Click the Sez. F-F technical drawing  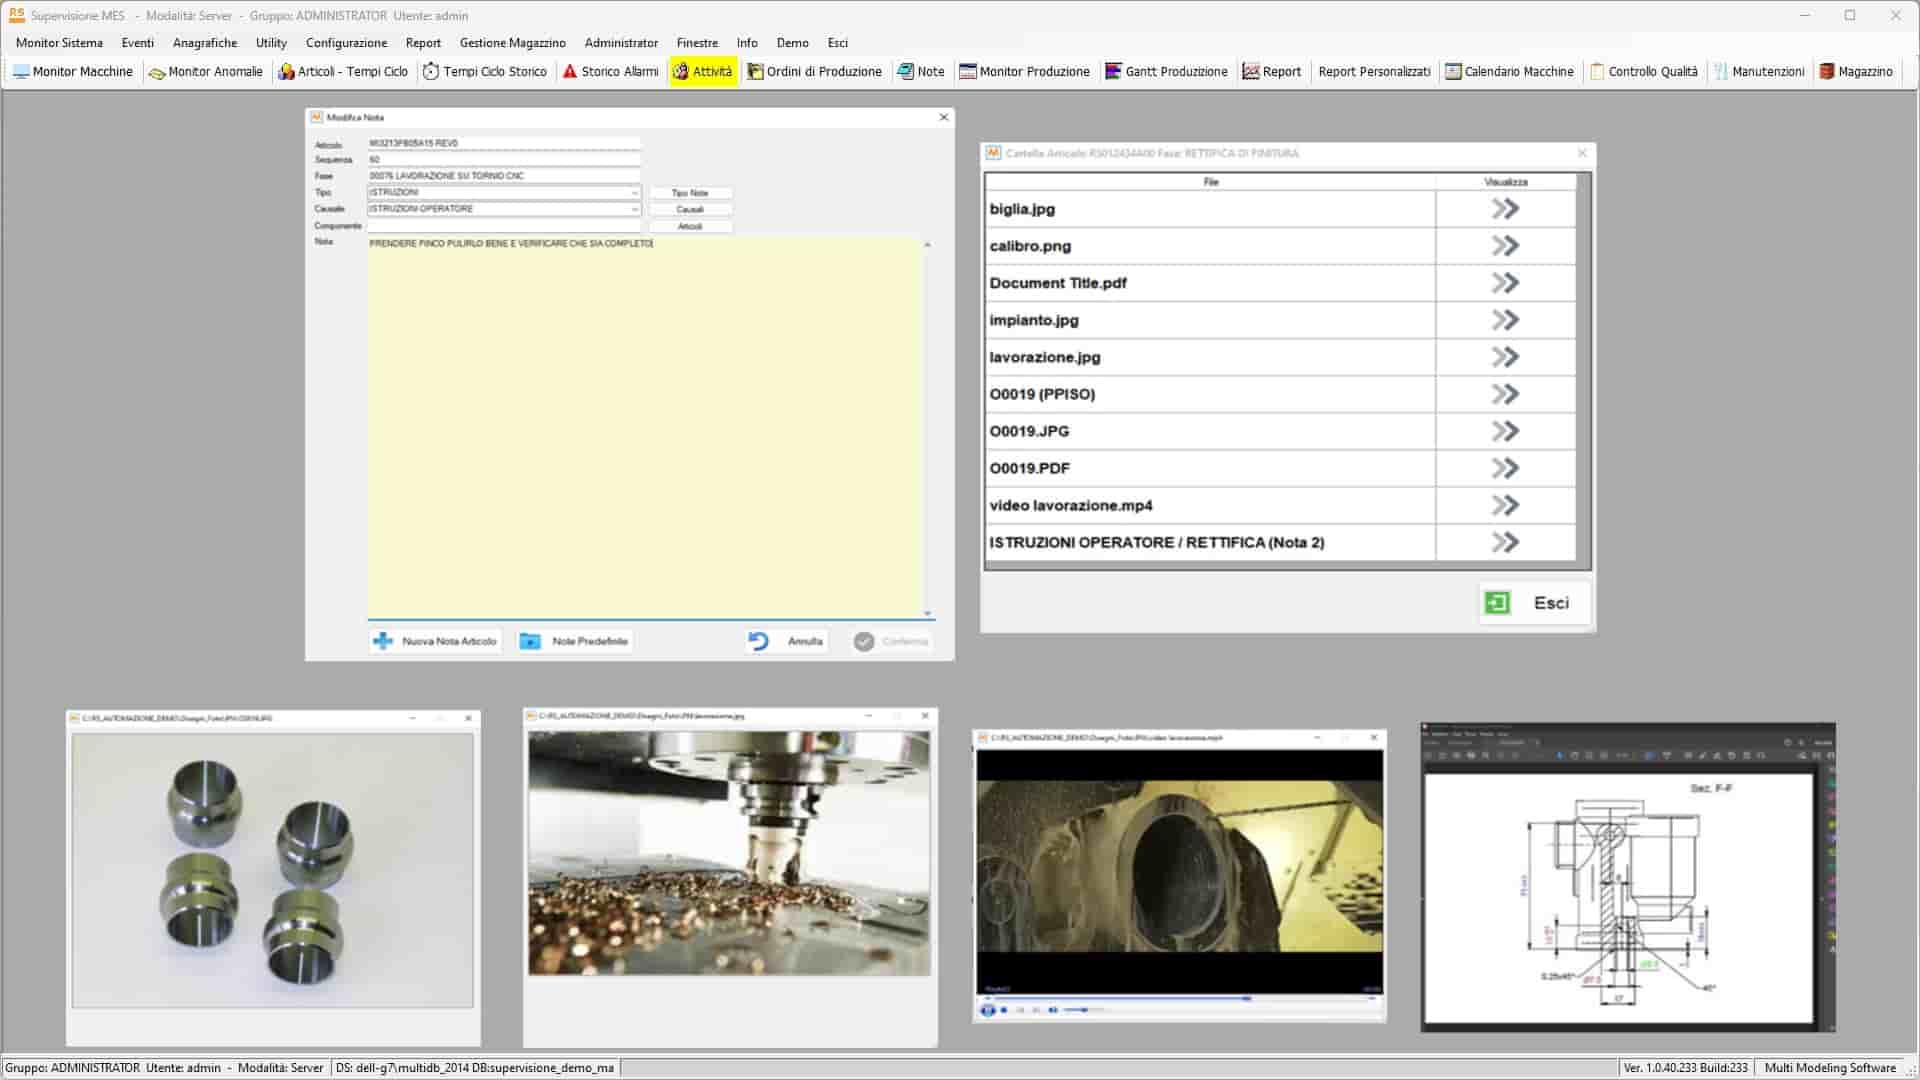point(1619,897)
